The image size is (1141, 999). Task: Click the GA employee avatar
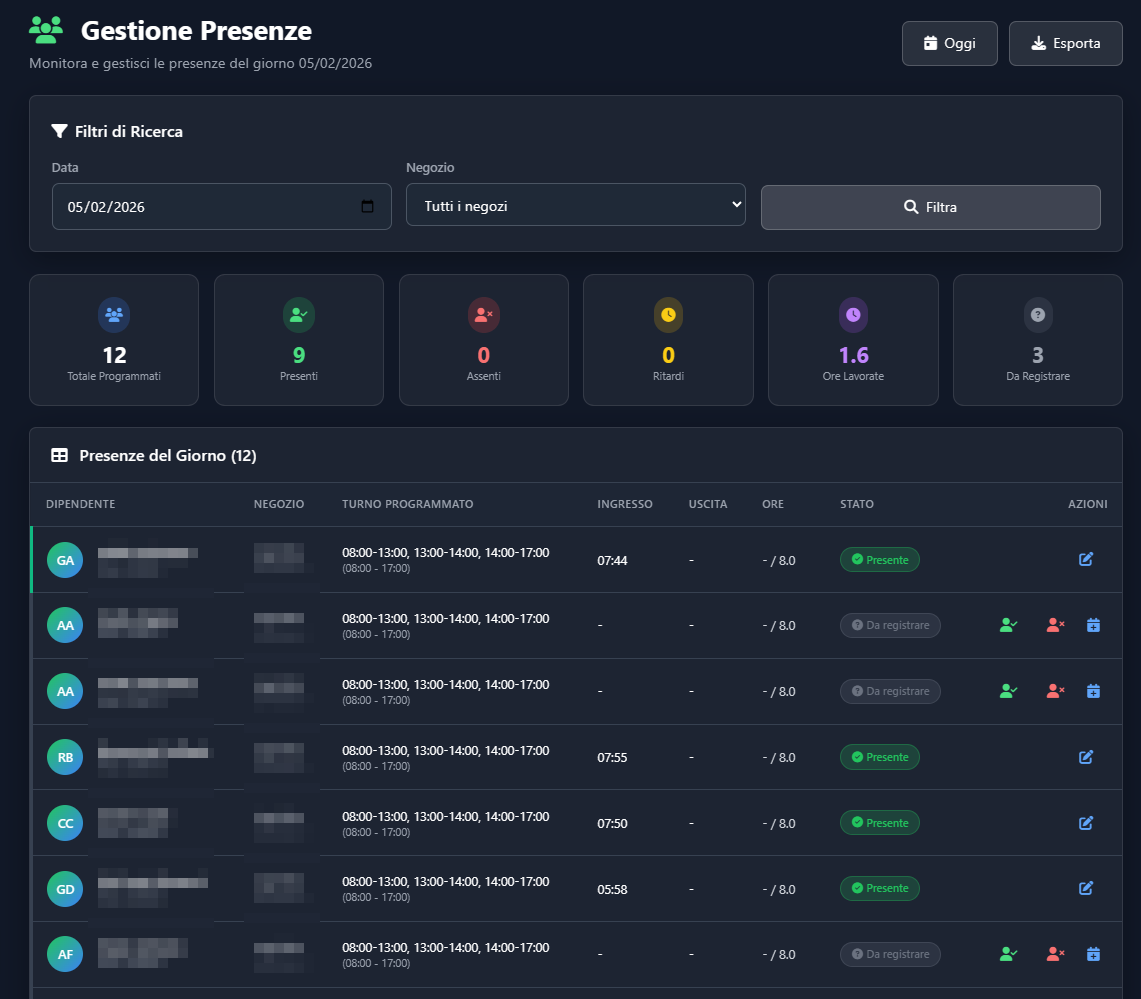tap(65, 560)
